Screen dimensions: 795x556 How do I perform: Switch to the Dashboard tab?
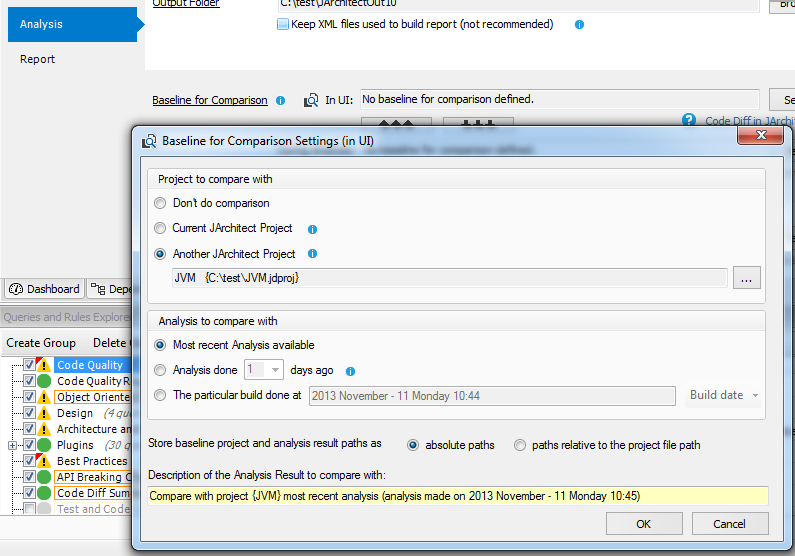[x=44, y=289]
